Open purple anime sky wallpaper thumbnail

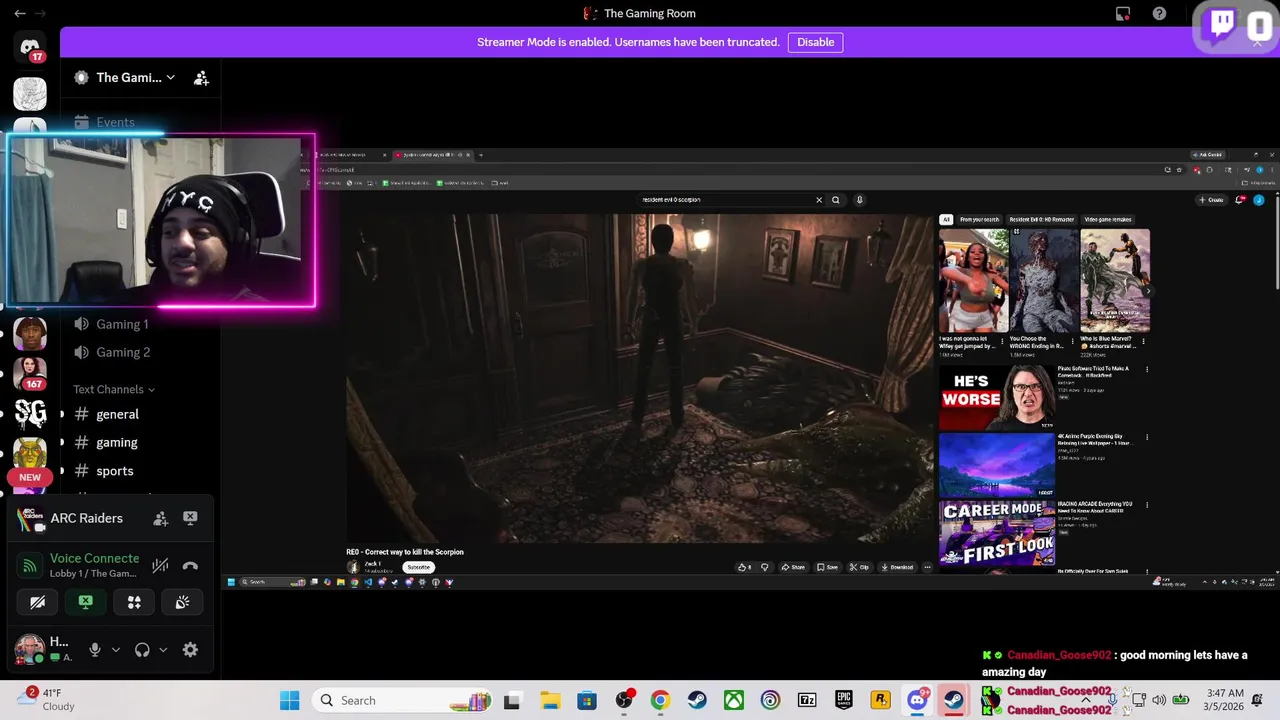[x=996, y=465]
